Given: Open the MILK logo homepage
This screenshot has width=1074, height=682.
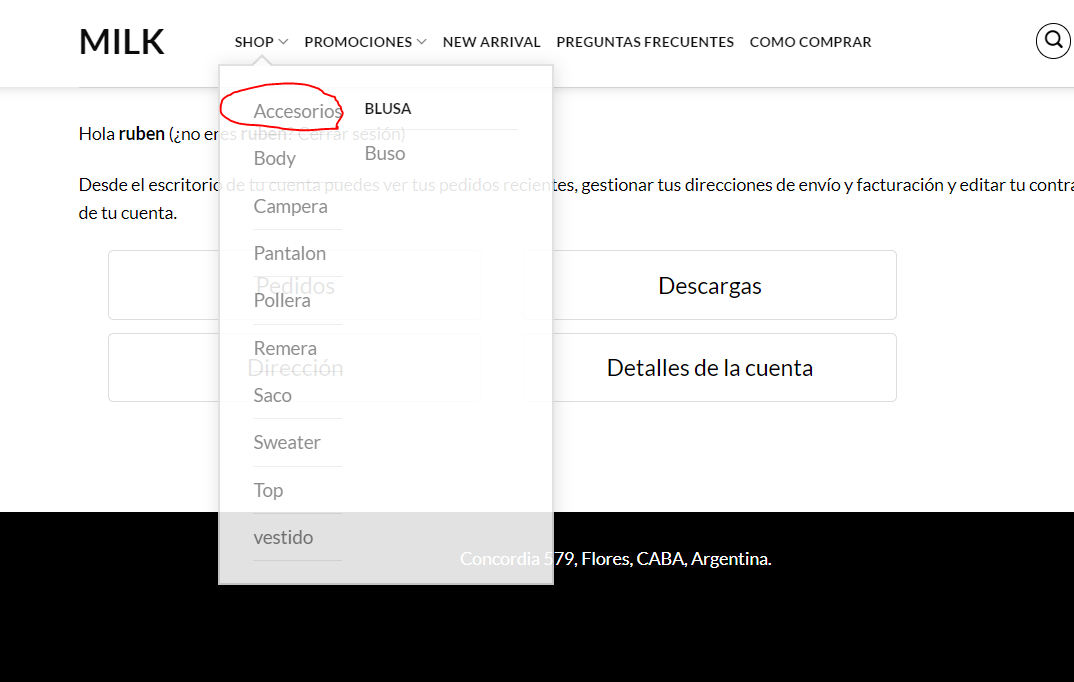Looking at the screenshot, I should 122,42.
